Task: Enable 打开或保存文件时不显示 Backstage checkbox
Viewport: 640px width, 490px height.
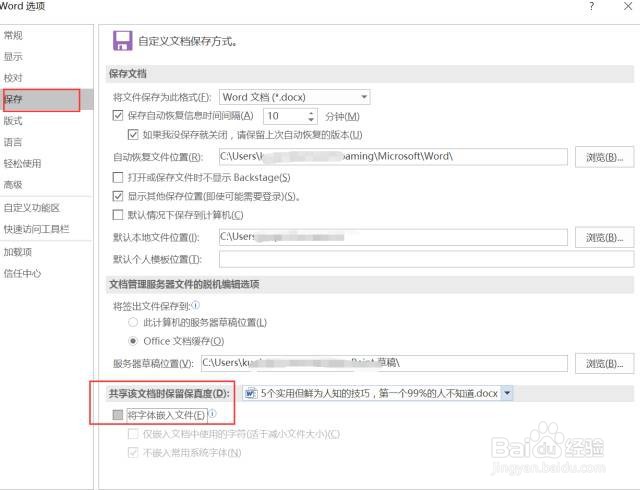Action: tap(118, 177)
